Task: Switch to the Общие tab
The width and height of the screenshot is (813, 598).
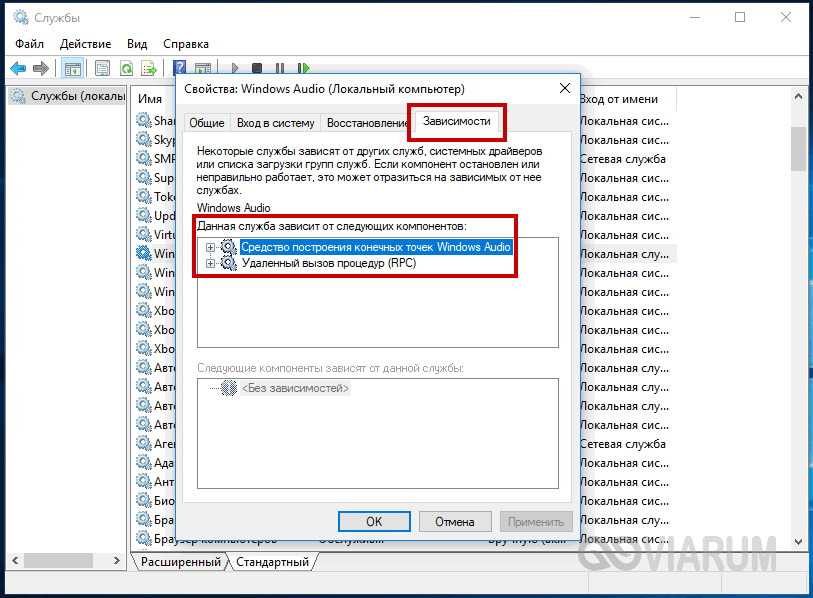Action: (x=206, y=123)
